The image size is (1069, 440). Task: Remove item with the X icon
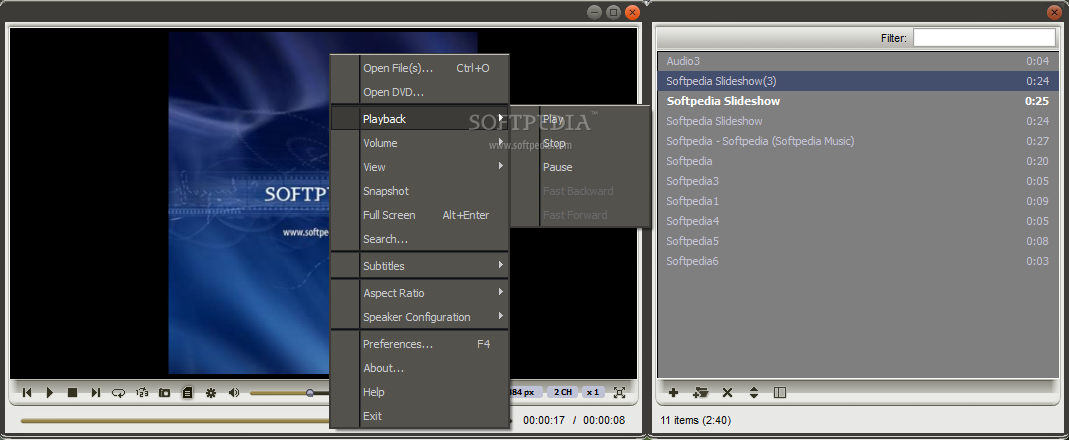[x=727, y=392]
